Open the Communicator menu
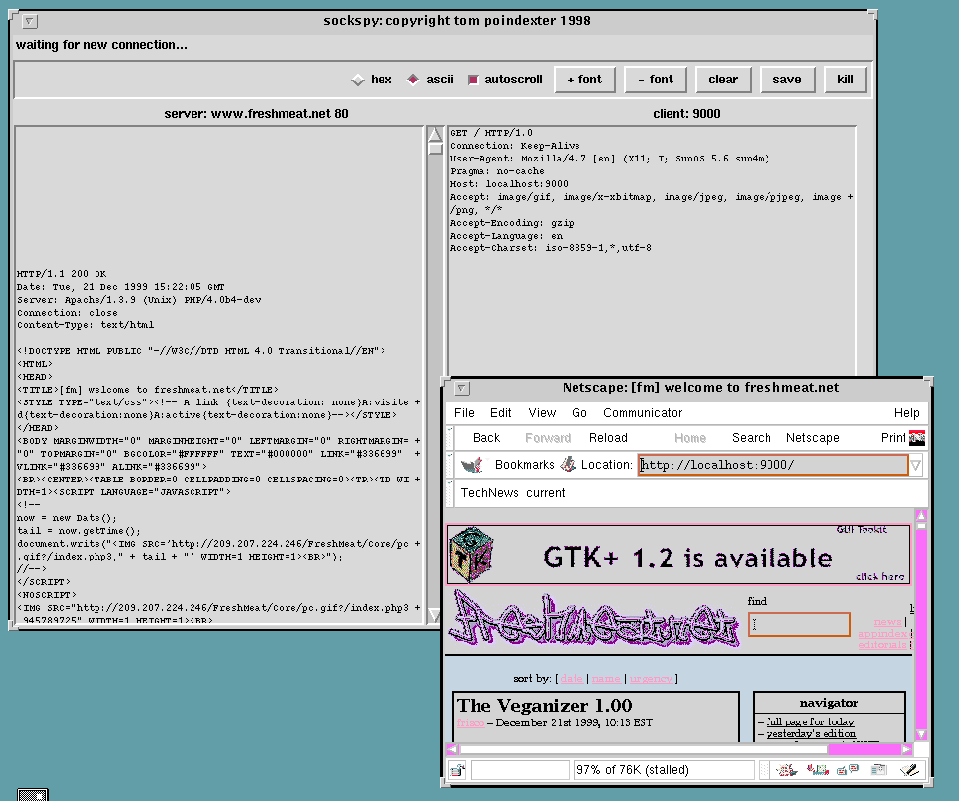This screenshot has width=959, height=801. (642, 413)
